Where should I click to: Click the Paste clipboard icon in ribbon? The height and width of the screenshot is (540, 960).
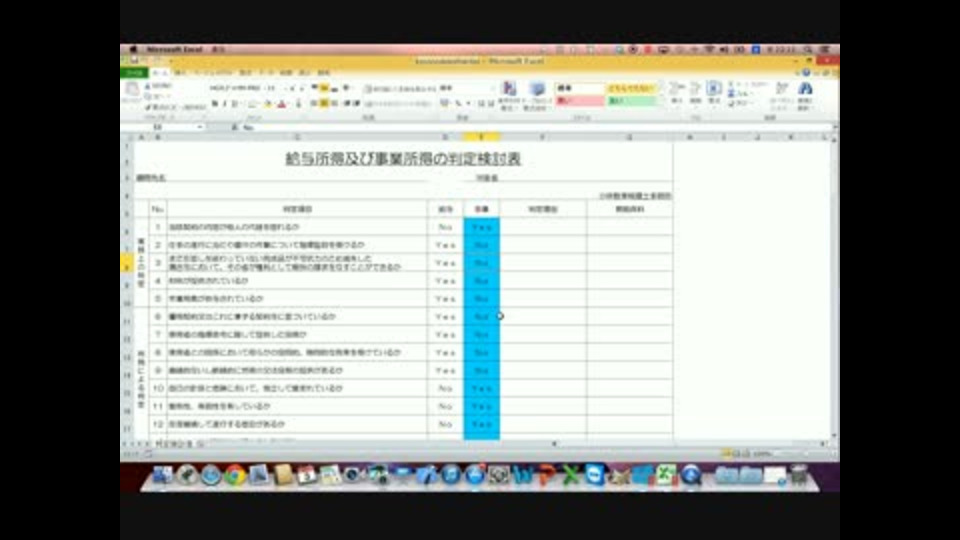[x=132, y=90]
